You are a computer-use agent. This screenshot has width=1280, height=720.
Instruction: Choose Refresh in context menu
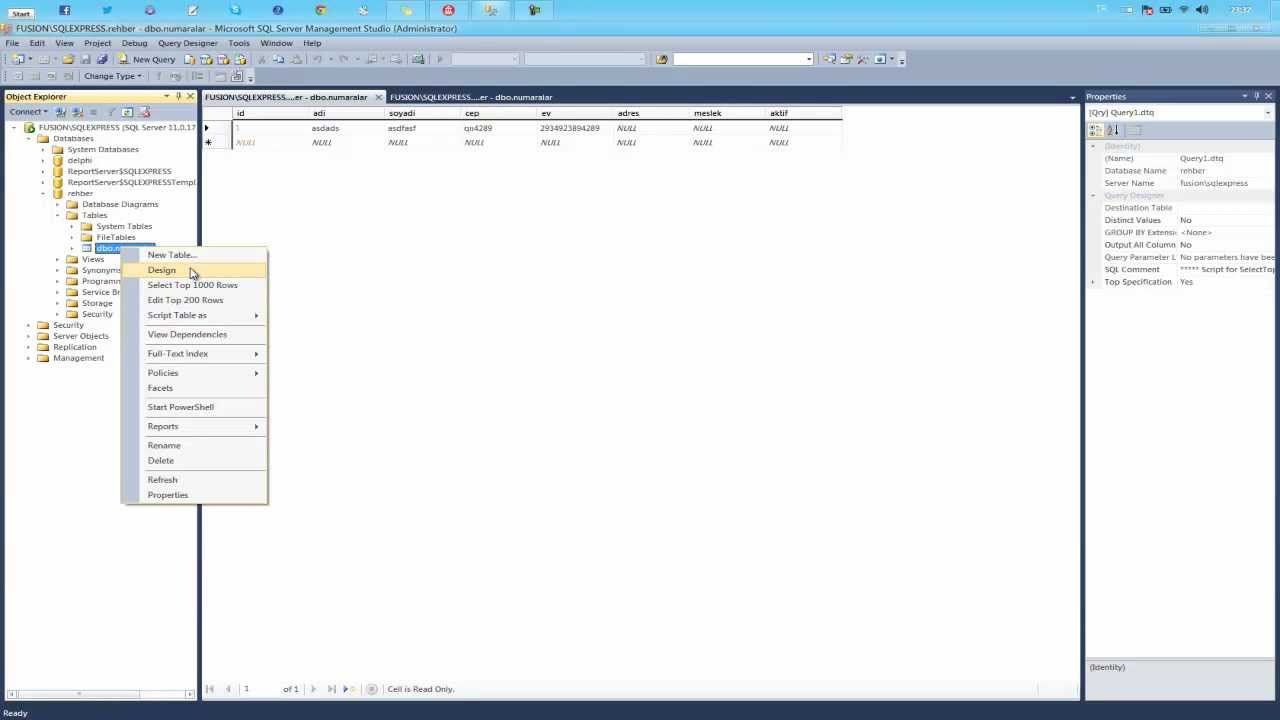pyautogui.click(x=195, y=480)
